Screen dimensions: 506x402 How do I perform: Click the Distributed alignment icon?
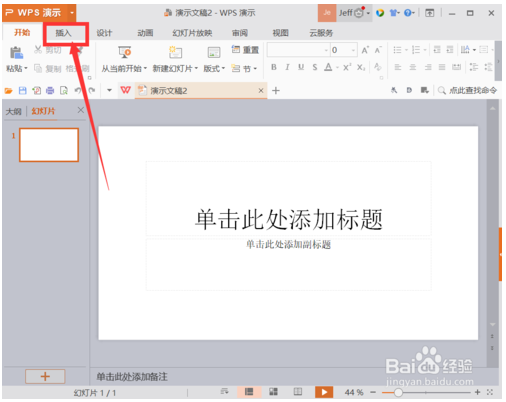pos(456,67)
